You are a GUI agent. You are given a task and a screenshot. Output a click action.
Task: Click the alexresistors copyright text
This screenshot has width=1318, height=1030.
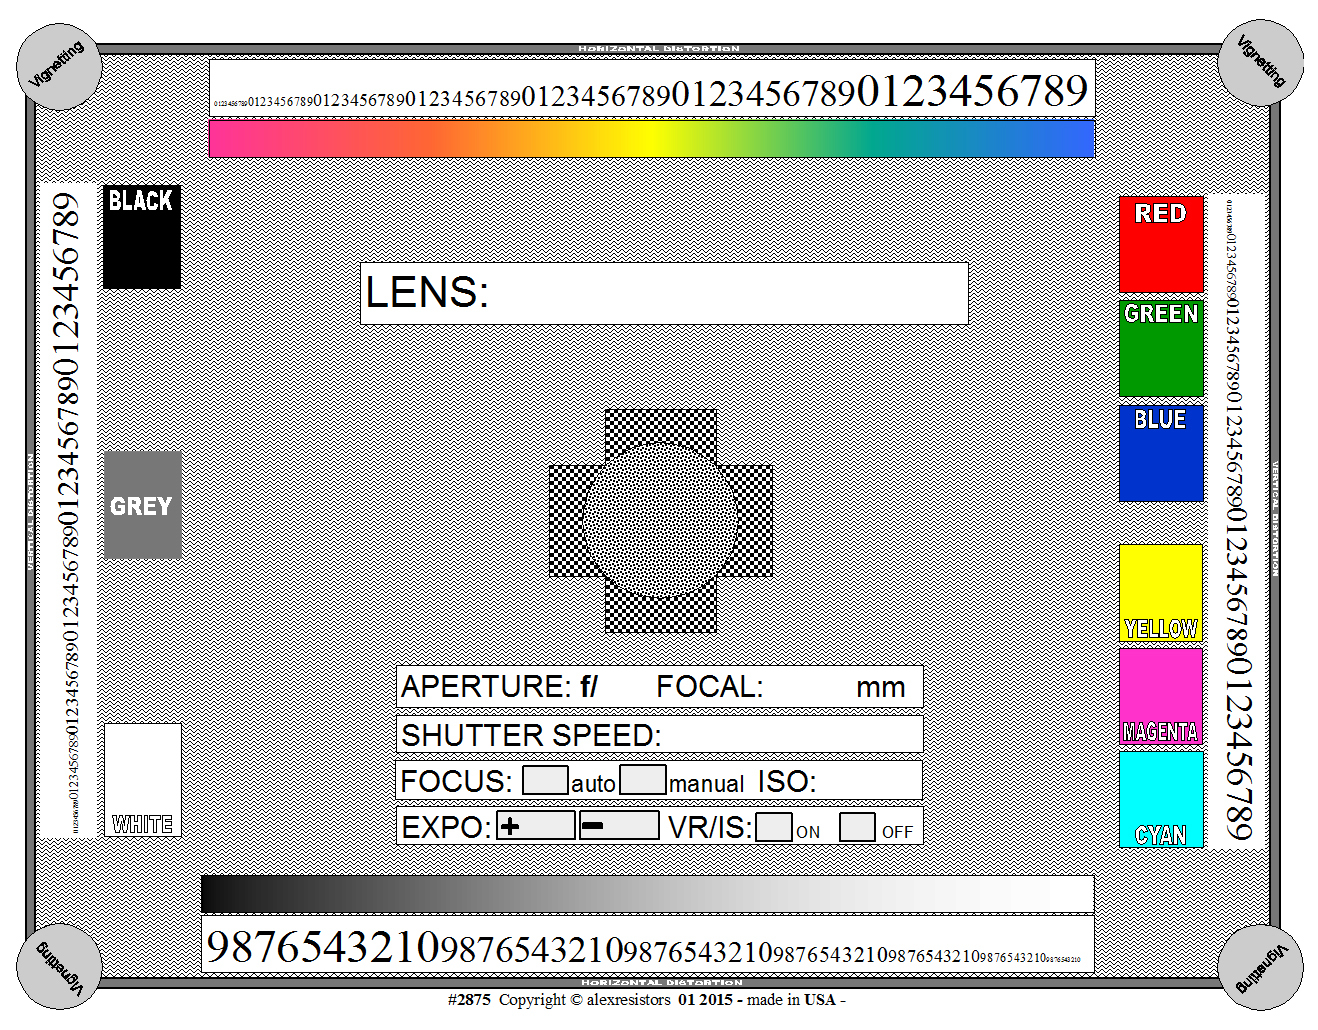pyautogui.click(x=647, y=999)
